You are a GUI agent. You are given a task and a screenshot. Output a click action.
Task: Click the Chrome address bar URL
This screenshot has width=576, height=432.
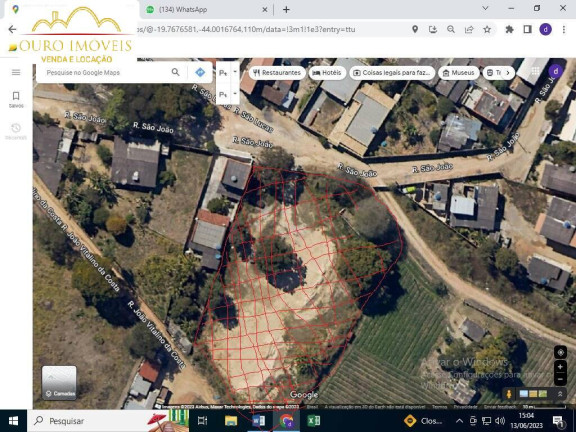[245, 29]
